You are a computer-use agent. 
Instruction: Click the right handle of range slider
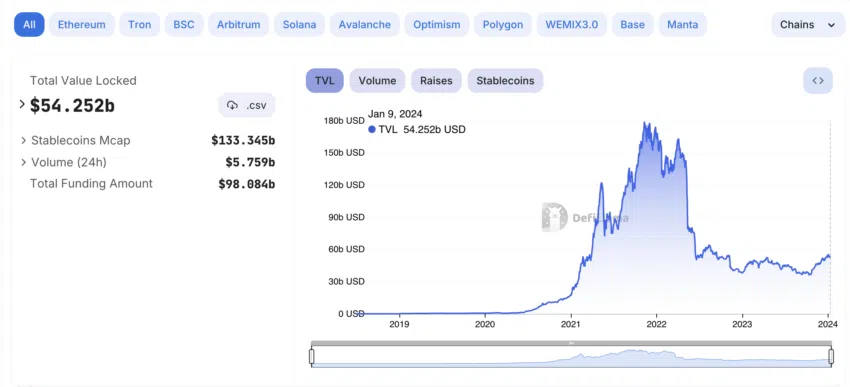coord(832,356)
